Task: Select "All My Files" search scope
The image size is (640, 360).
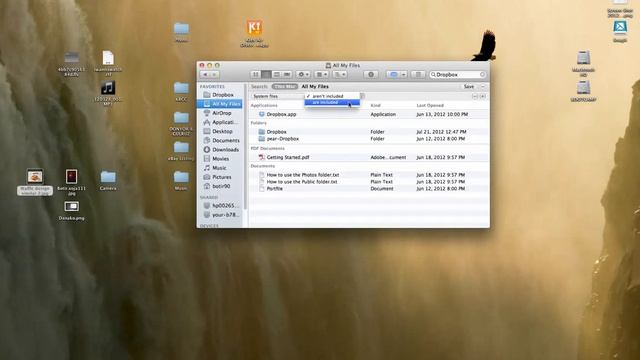Action: pos(315,87)
